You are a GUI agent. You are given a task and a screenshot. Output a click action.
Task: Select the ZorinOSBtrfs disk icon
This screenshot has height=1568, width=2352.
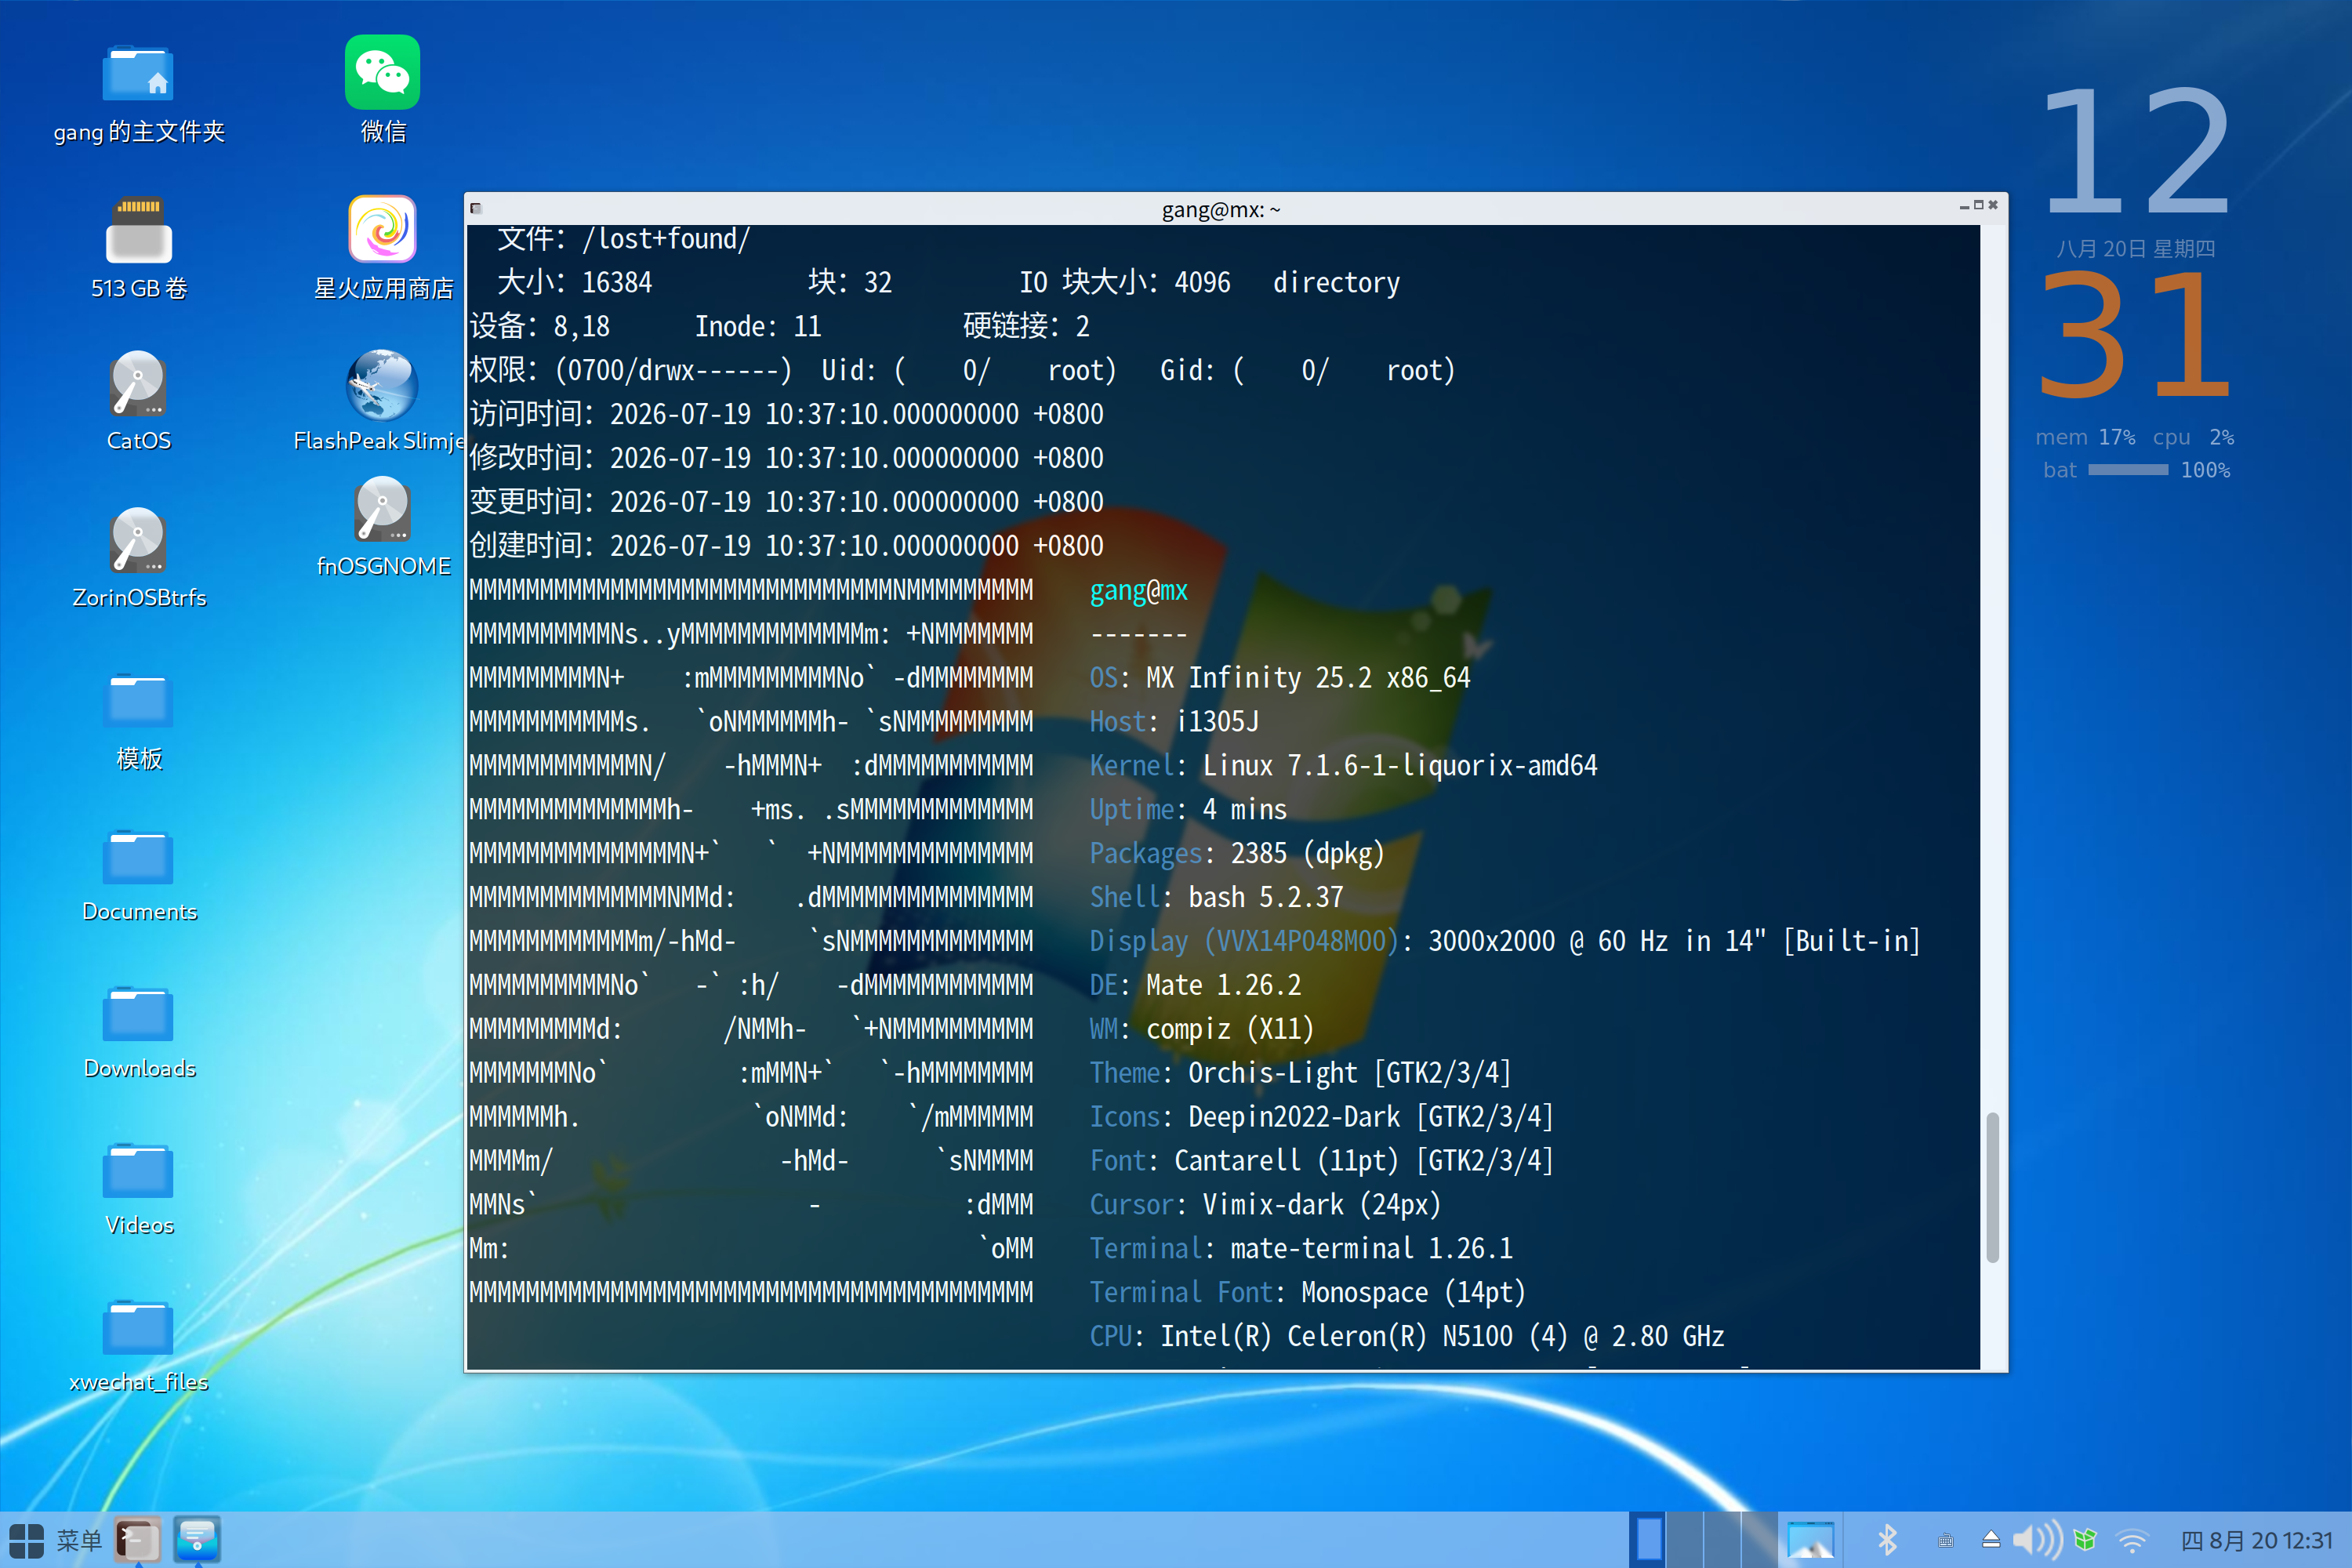(138, 540)
